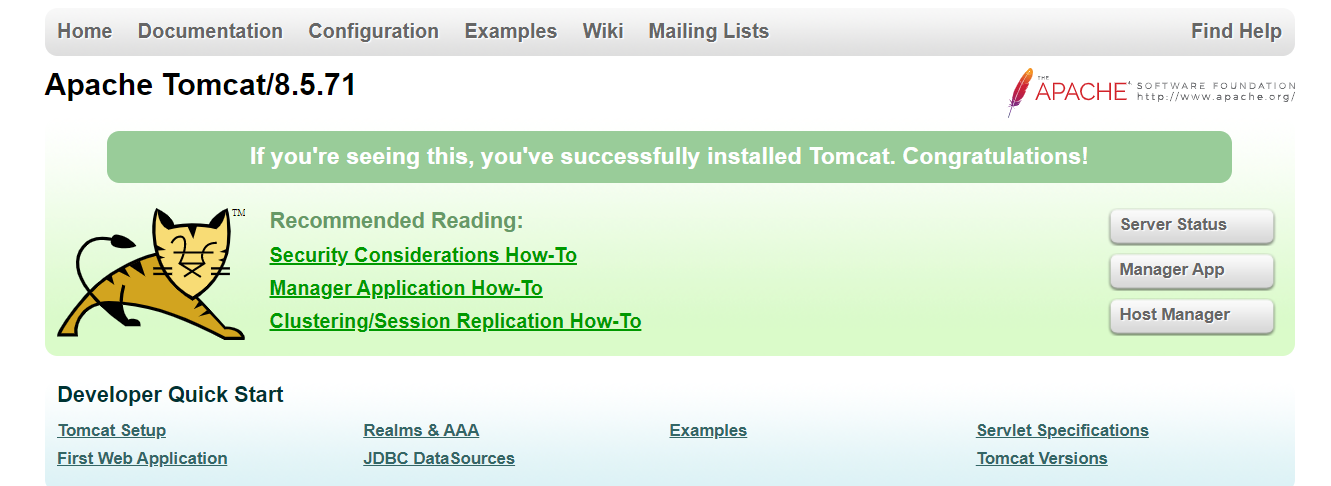1331x486 pixels.
Task: Open Manager Application How-To link
Action: pos(406,288)
